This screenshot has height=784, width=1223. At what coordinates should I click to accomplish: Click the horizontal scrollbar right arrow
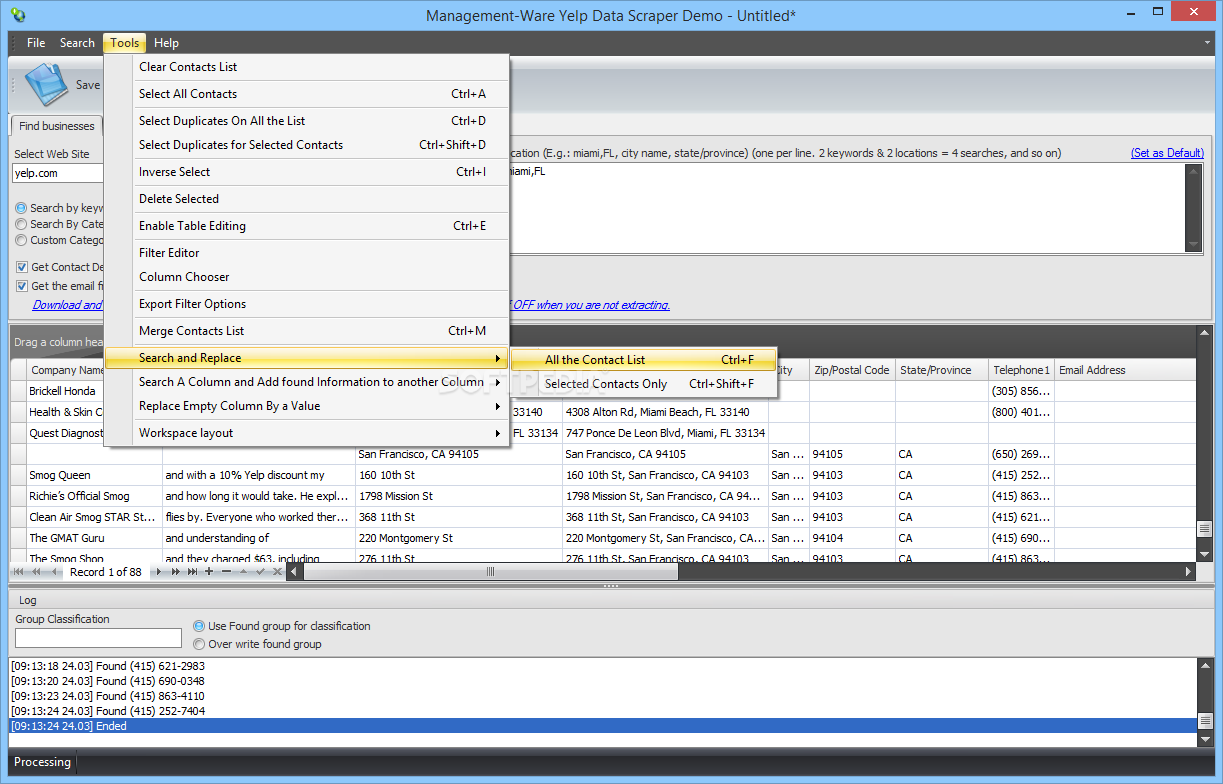tap(1188, 572)
